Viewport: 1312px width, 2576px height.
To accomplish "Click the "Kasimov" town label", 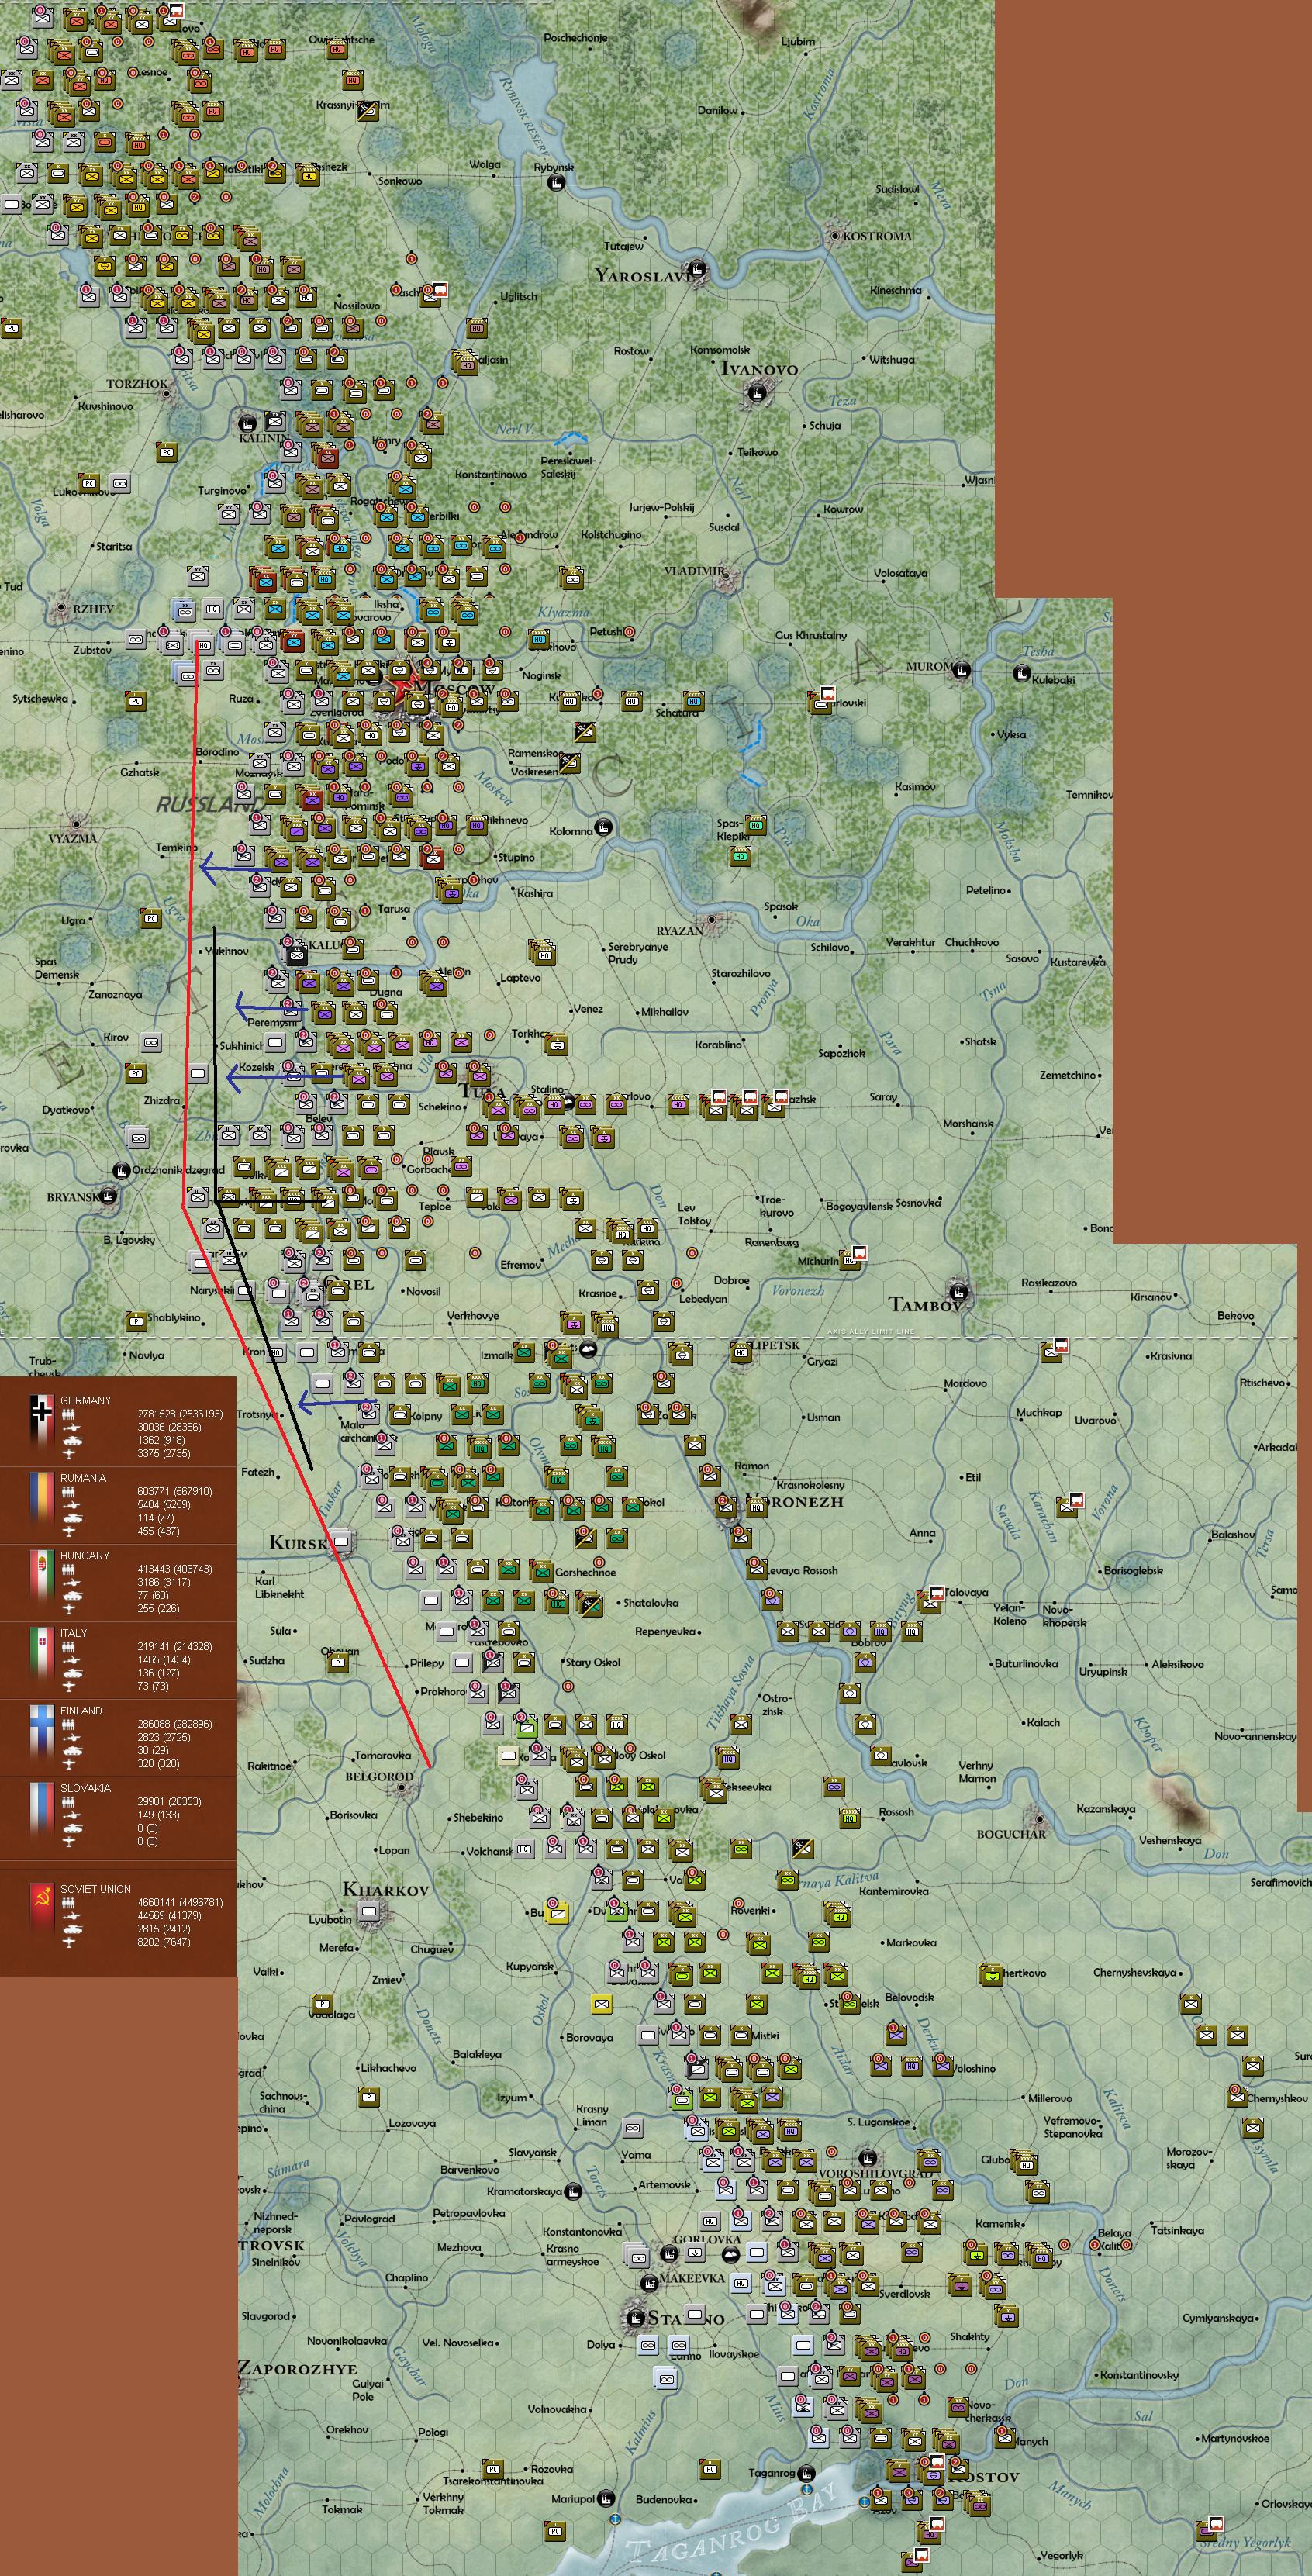I will [x=915, y=787].
